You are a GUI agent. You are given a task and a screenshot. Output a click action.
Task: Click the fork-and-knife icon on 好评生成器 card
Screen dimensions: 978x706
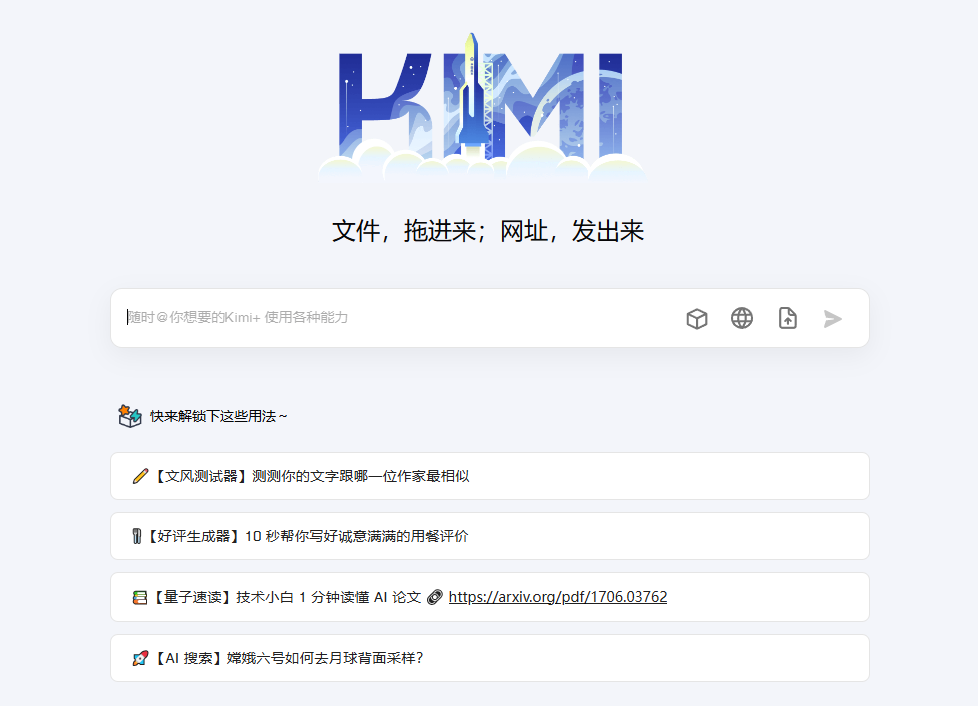pyautogui.click(x=137, y=537)
